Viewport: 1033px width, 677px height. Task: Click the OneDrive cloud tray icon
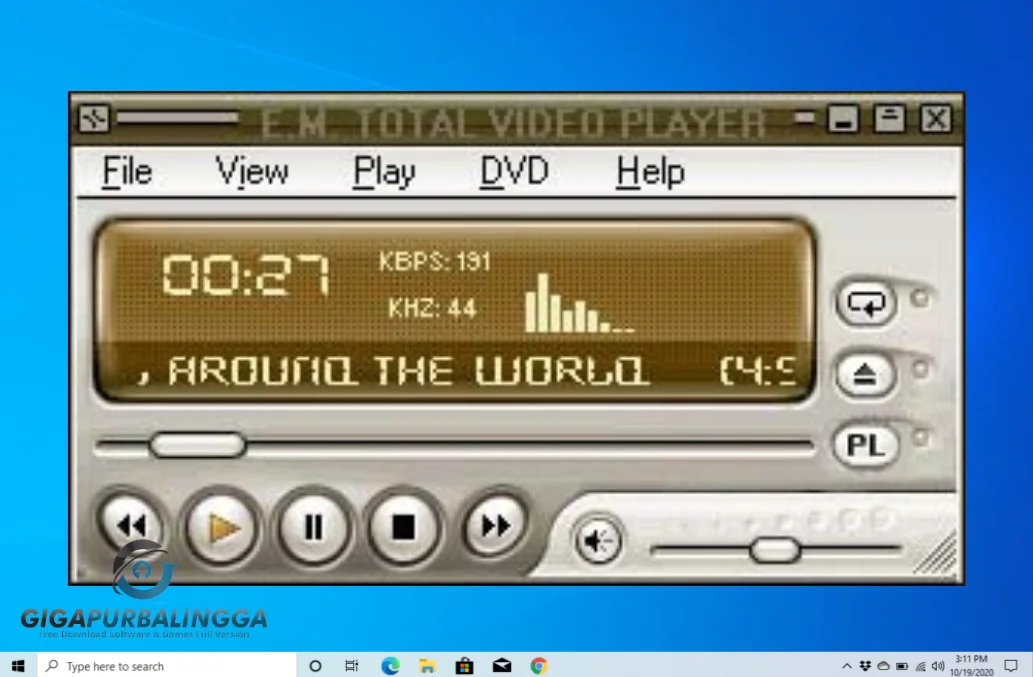[x=883, y=666]
